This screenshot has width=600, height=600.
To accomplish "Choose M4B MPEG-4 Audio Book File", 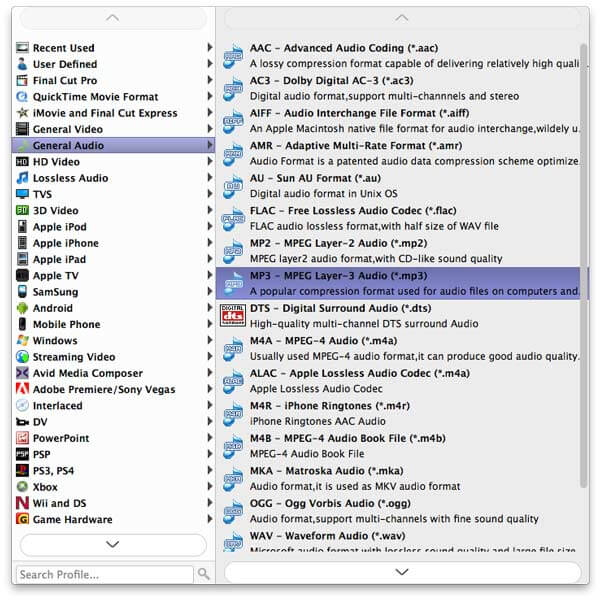I will pos(398,446).
